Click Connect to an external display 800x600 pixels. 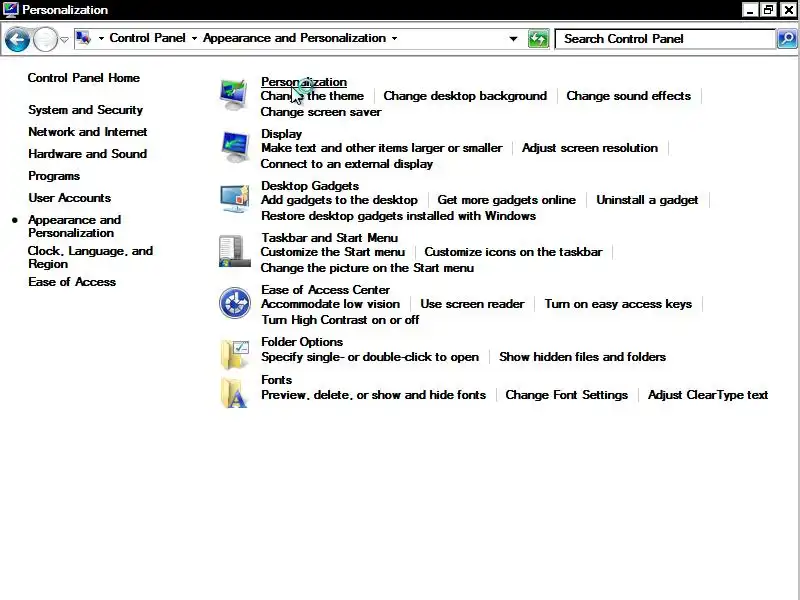coord(347,164)
